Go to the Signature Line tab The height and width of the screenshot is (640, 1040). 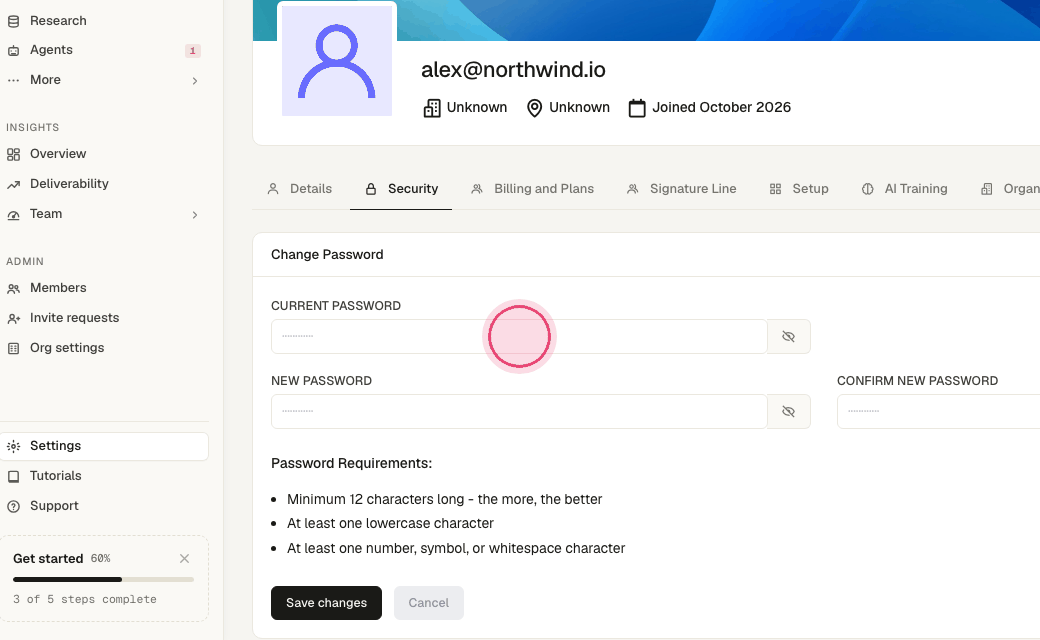[681, 189]
